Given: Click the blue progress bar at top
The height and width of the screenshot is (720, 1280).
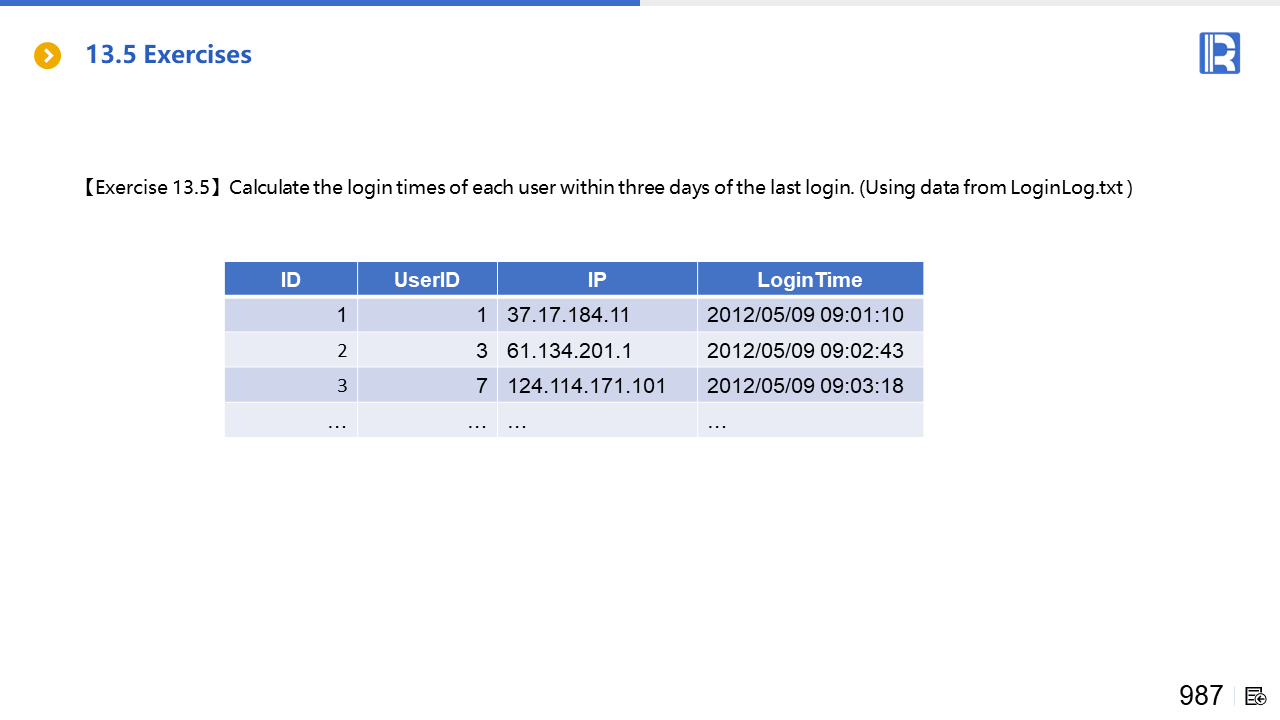Looking at the screenshot, I should (320, 3).
